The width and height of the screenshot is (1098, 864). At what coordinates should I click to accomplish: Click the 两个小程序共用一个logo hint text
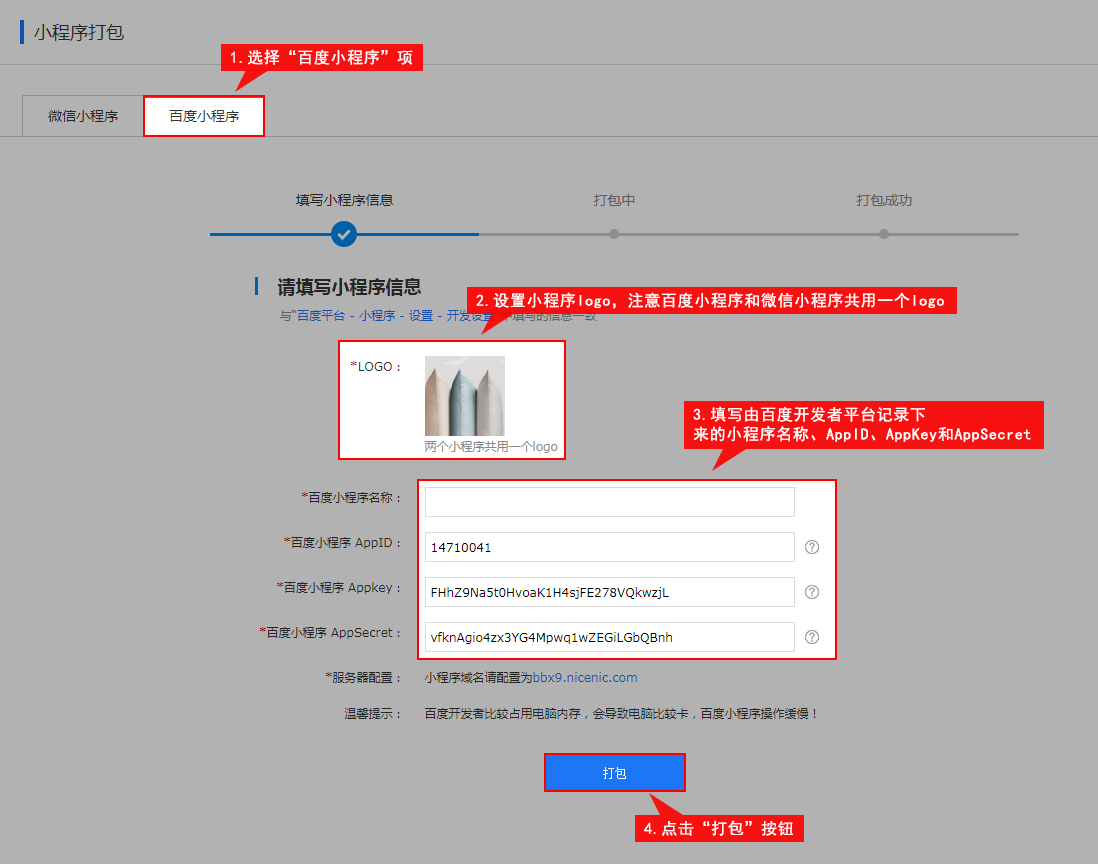click(491, 447)
